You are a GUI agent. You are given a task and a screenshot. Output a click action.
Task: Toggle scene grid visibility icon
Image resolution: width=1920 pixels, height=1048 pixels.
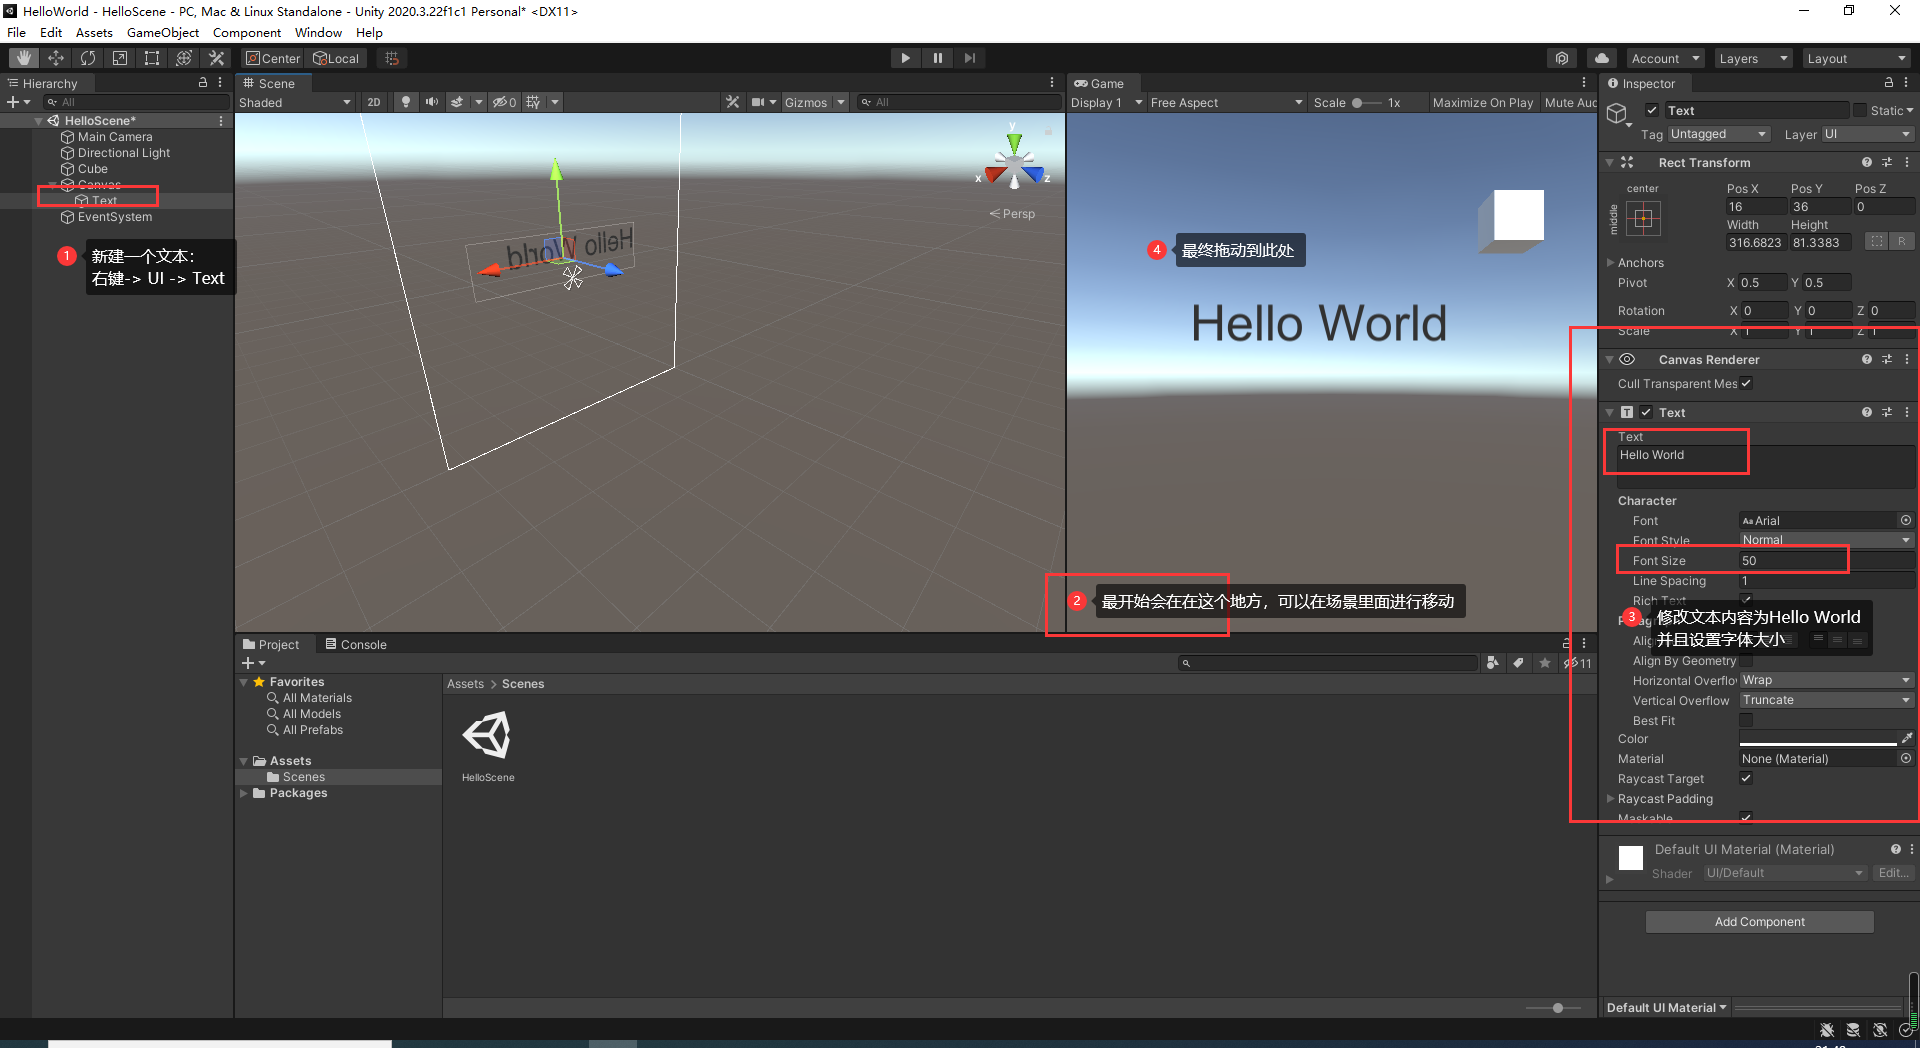click(x=534, y=102)
